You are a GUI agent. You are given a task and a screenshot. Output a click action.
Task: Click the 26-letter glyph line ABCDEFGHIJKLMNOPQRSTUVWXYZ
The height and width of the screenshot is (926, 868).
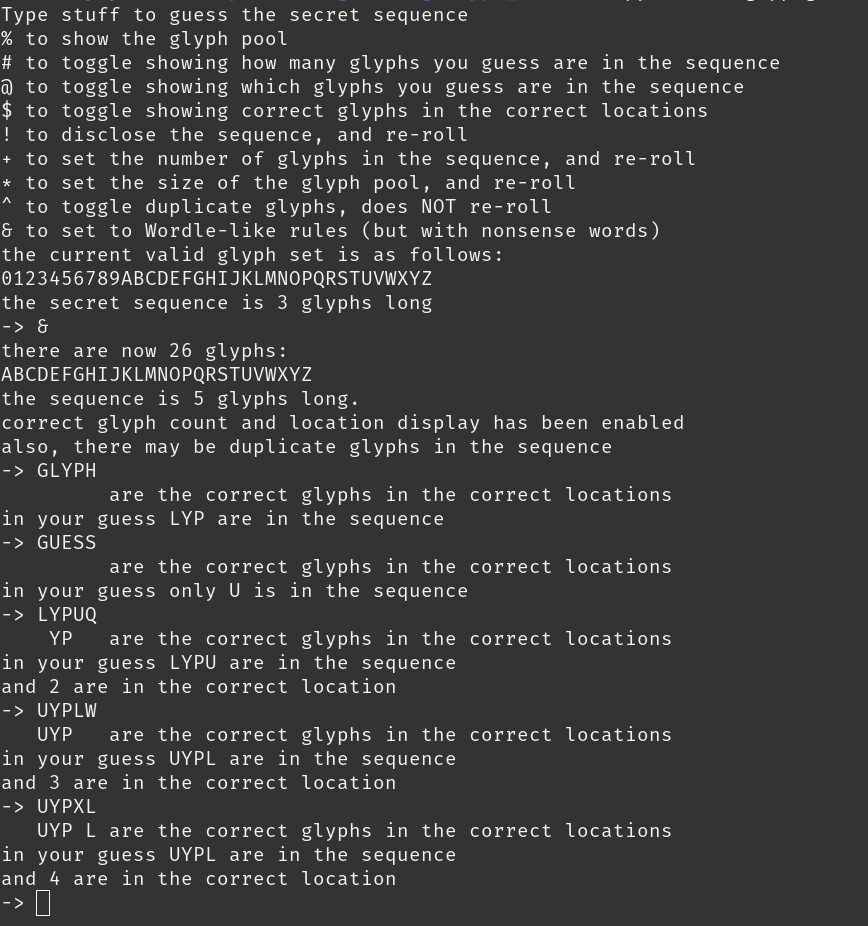pos(157,375)
